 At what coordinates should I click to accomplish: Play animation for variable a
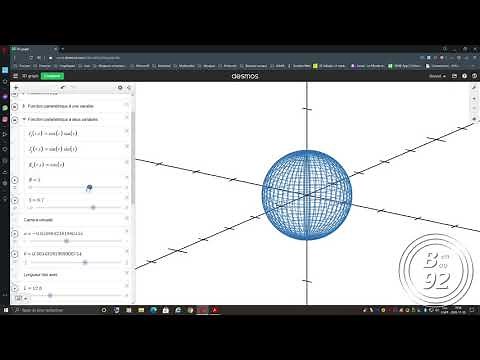coord(14,234)
